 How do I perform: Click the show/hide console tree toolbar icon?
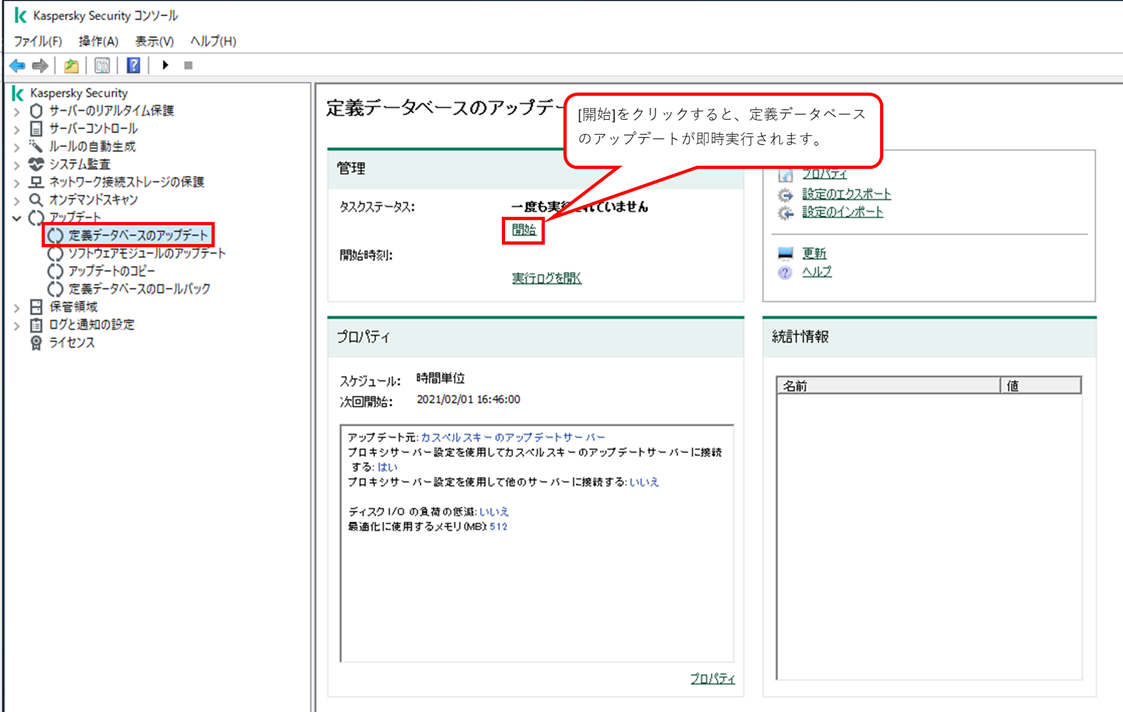tap(102, 65)
